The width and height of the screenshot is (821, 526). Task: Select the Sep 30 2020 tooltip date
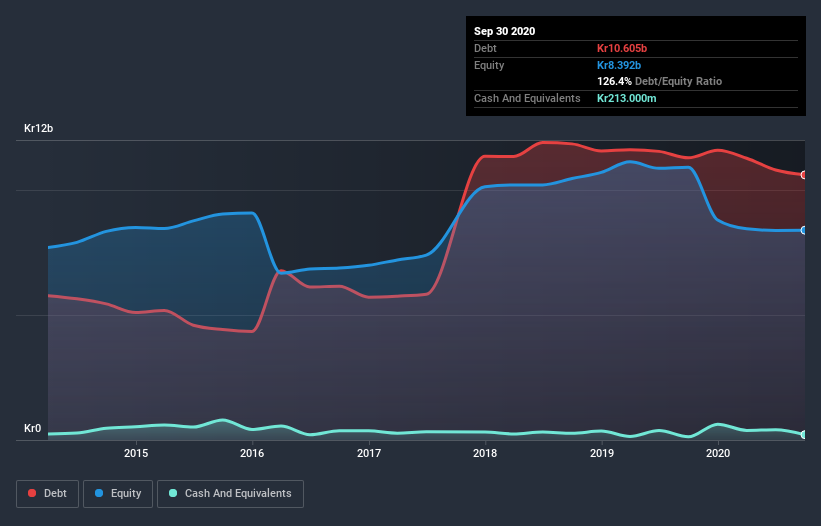(x=504, y=31)
